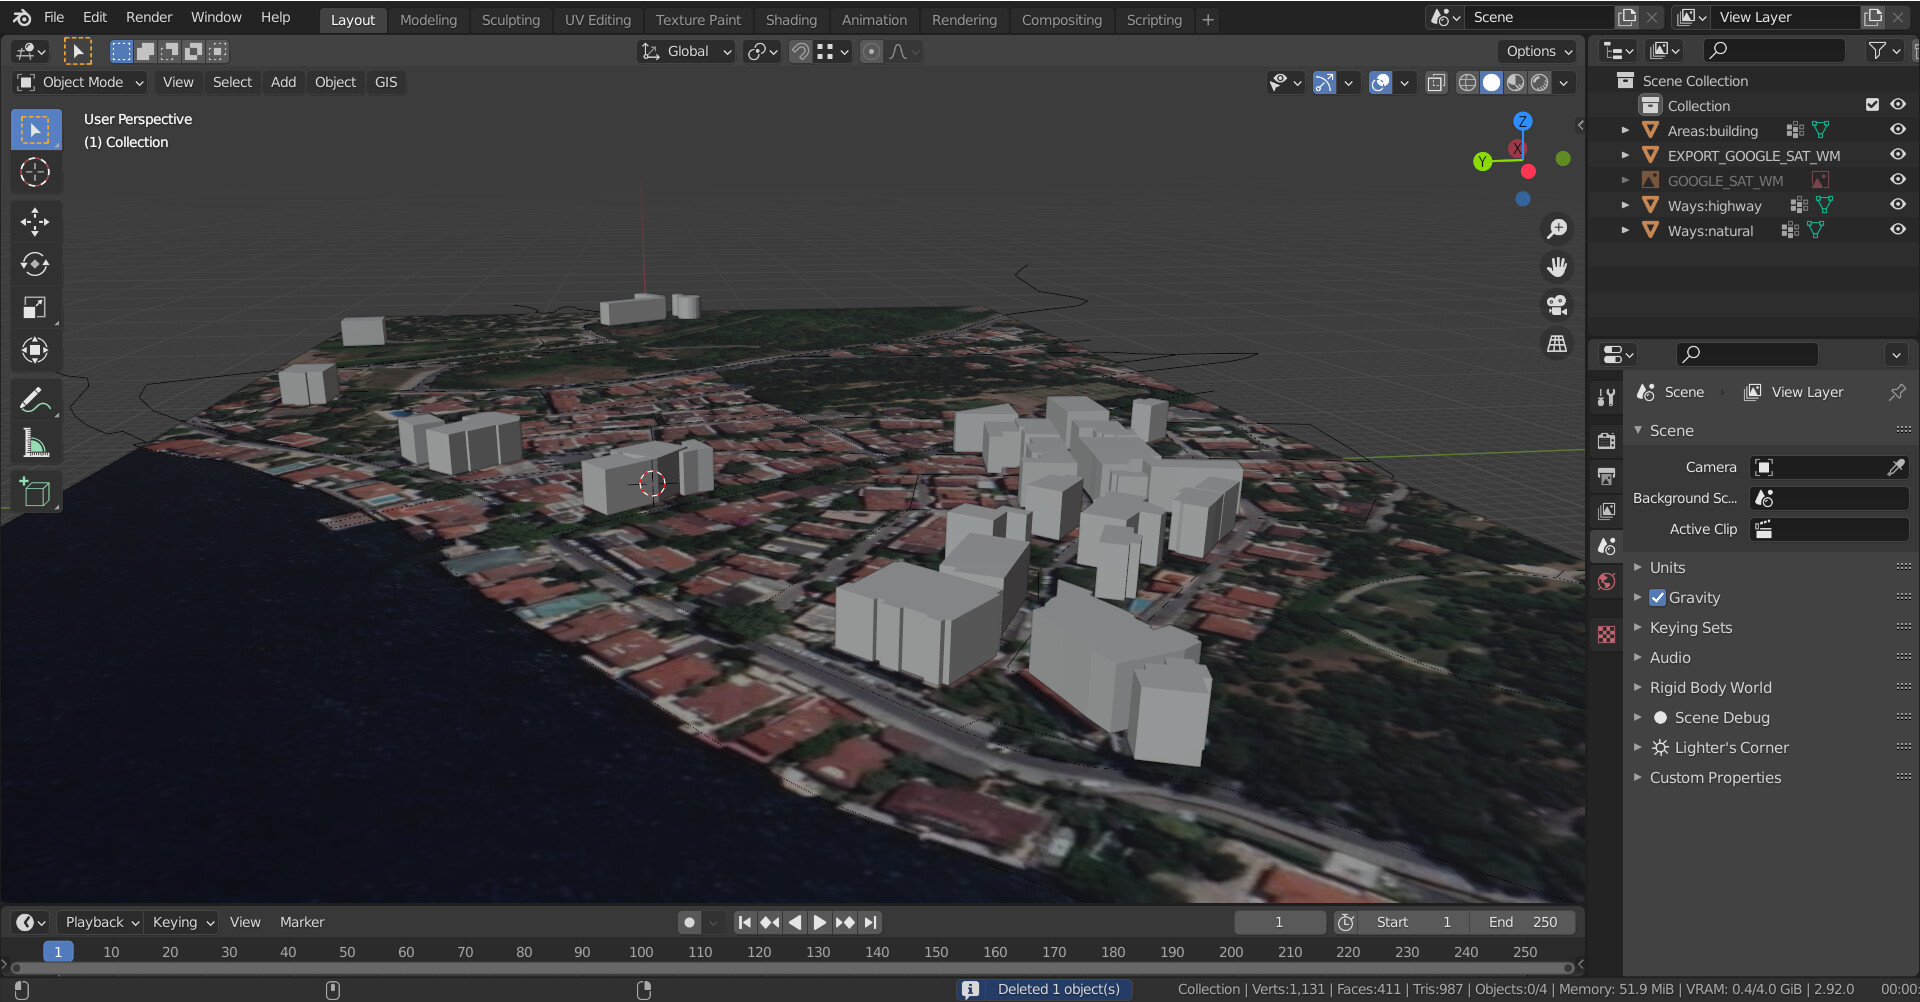Open the Output properties tab
The height and width of the screenshot is (1002, 1920).
click(1606, 476)
